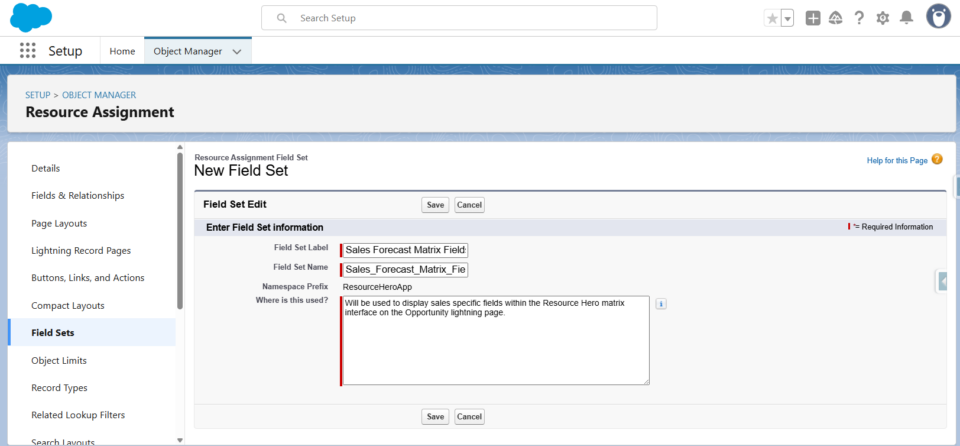Click the Salesforce cloud logo
This screenshot has height=446, width=960.
click(x=31, y=17)
